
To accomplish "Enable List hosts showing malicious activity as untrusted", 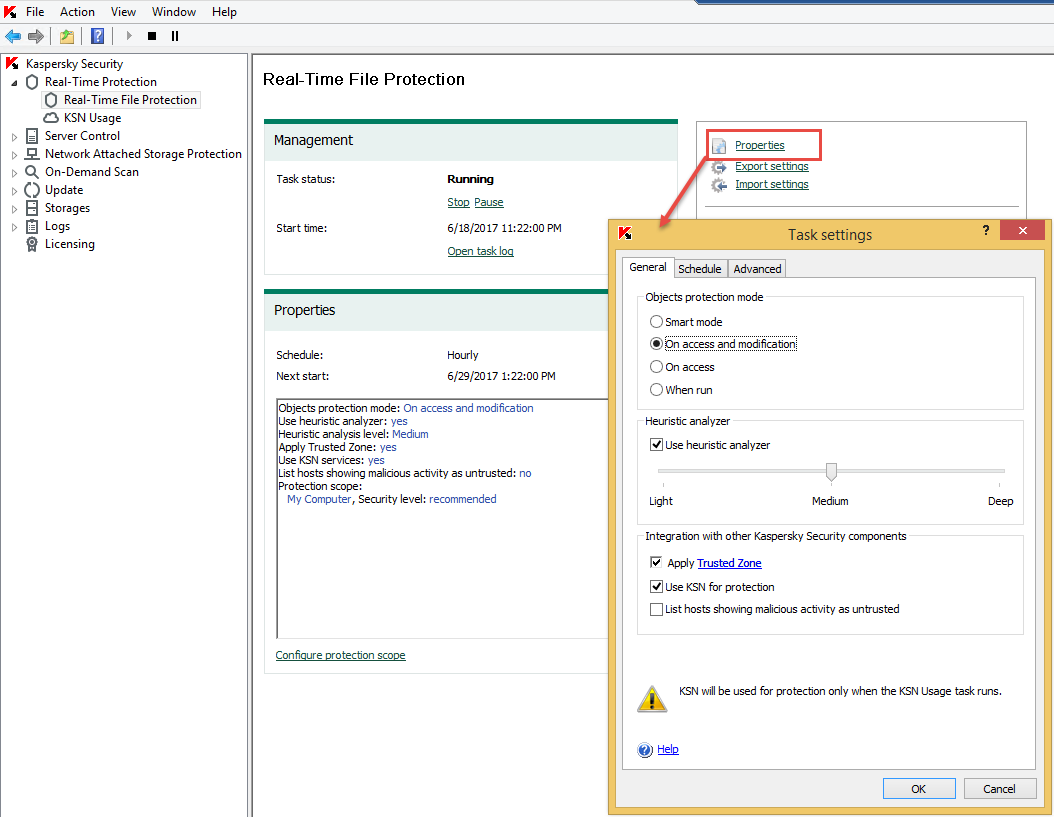I will (x=657, y=608).
